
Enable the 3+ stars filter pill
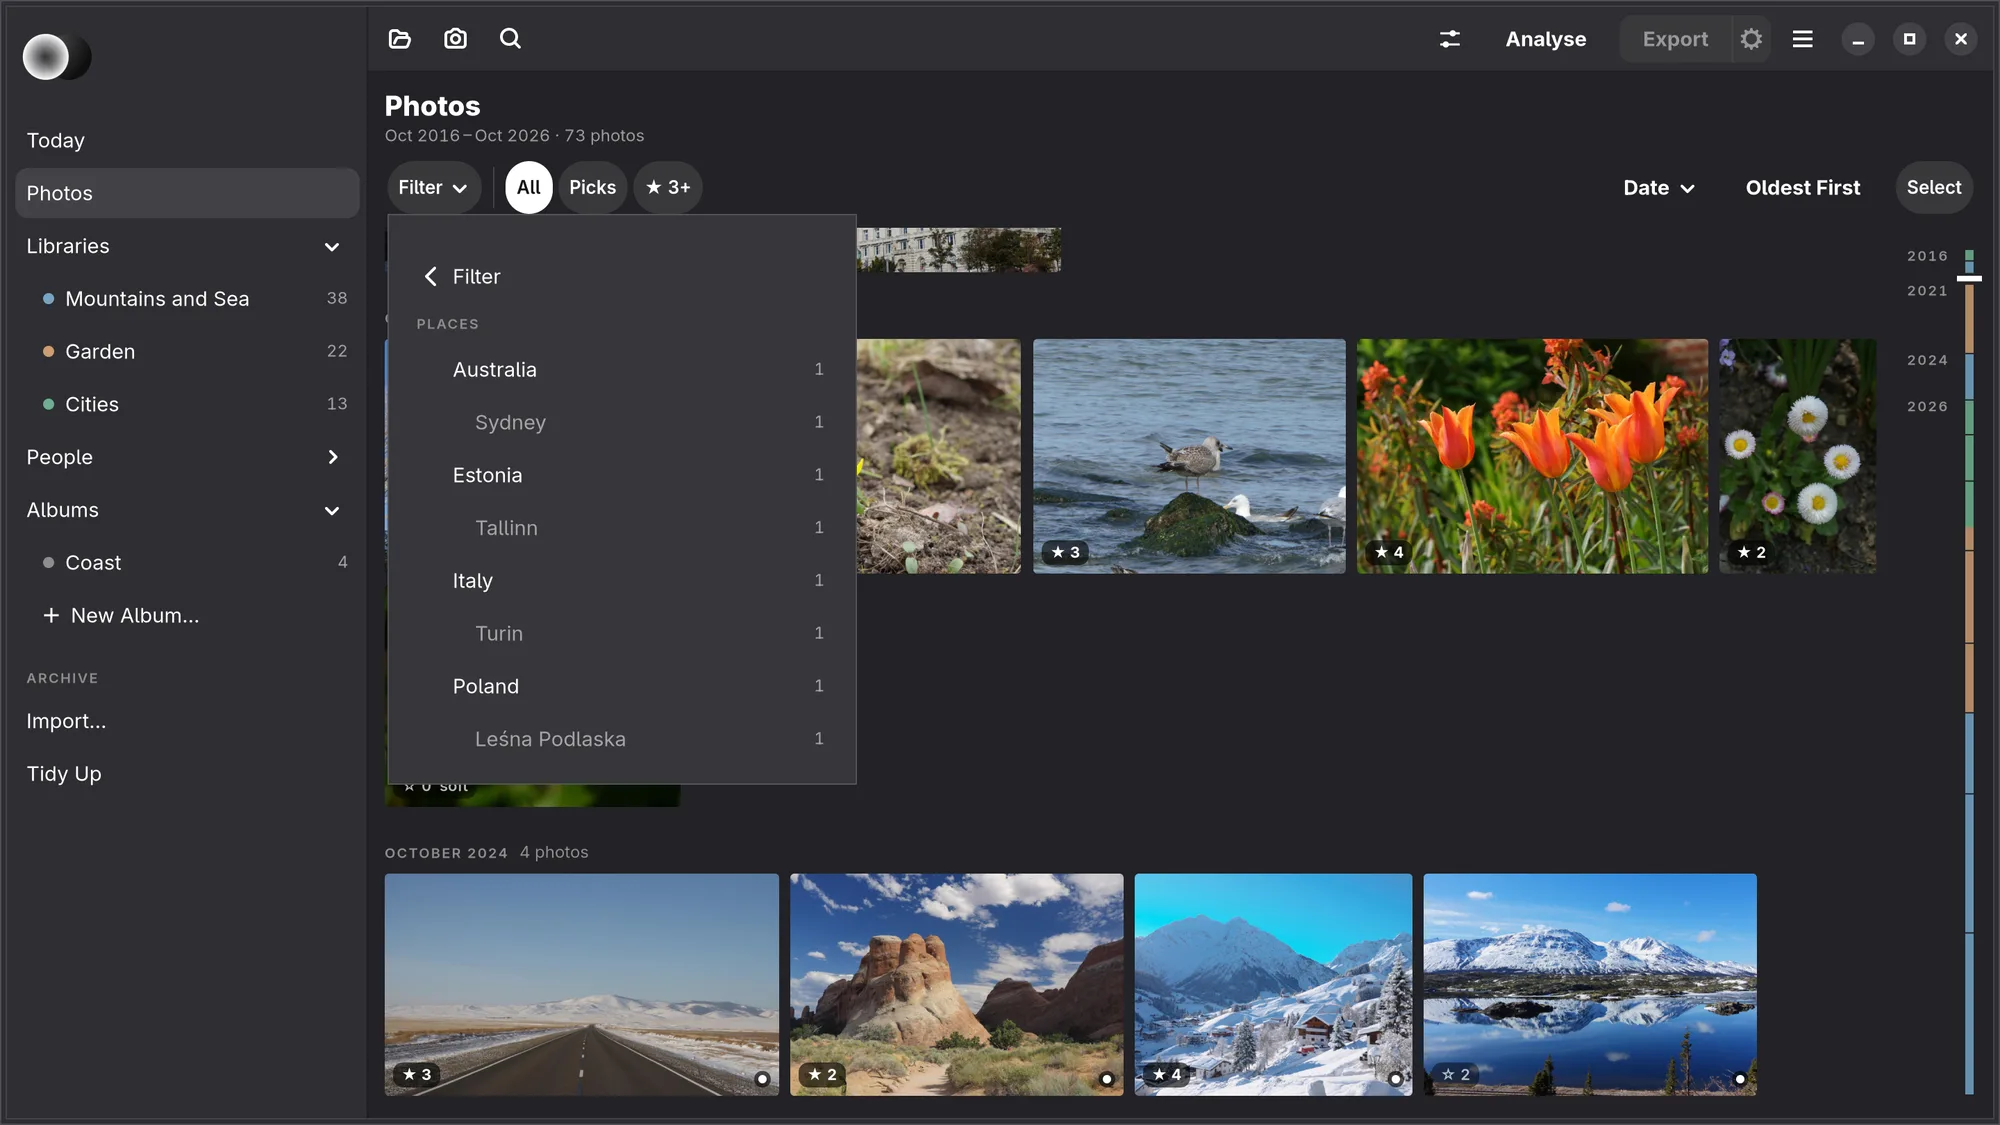click(x=668, y=187)
